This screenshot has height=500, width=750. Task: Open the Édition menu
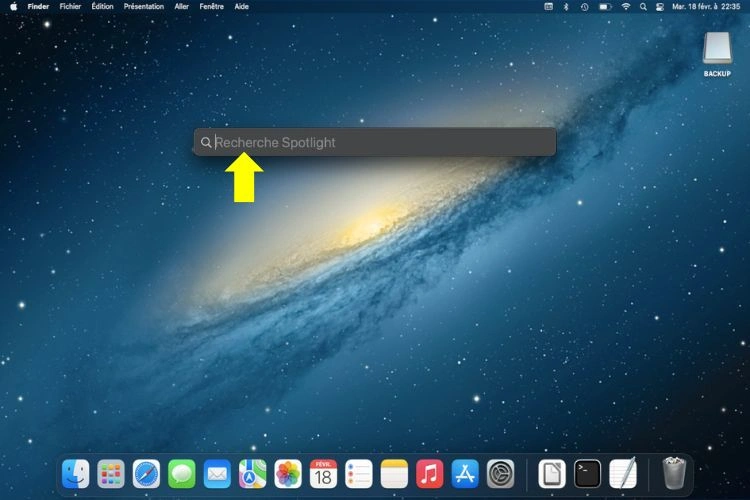(102, 7)
